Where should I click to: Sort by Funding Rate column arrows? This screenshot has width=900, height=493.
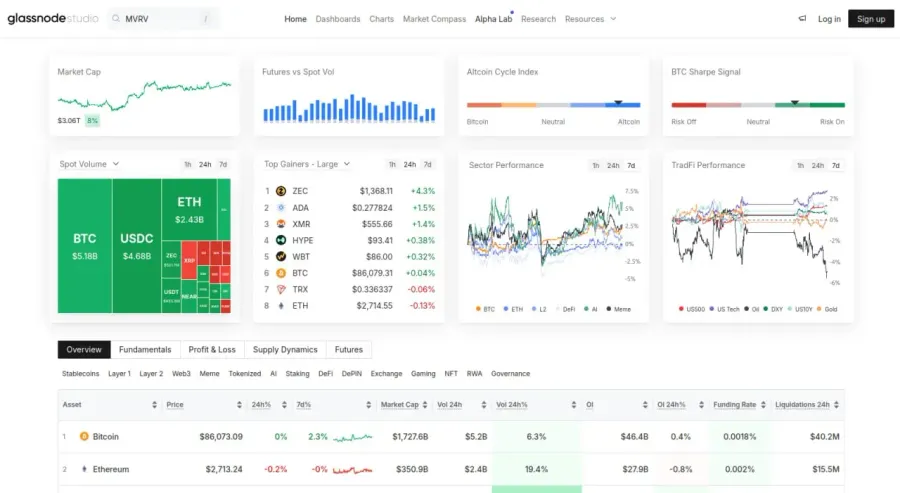763,405
